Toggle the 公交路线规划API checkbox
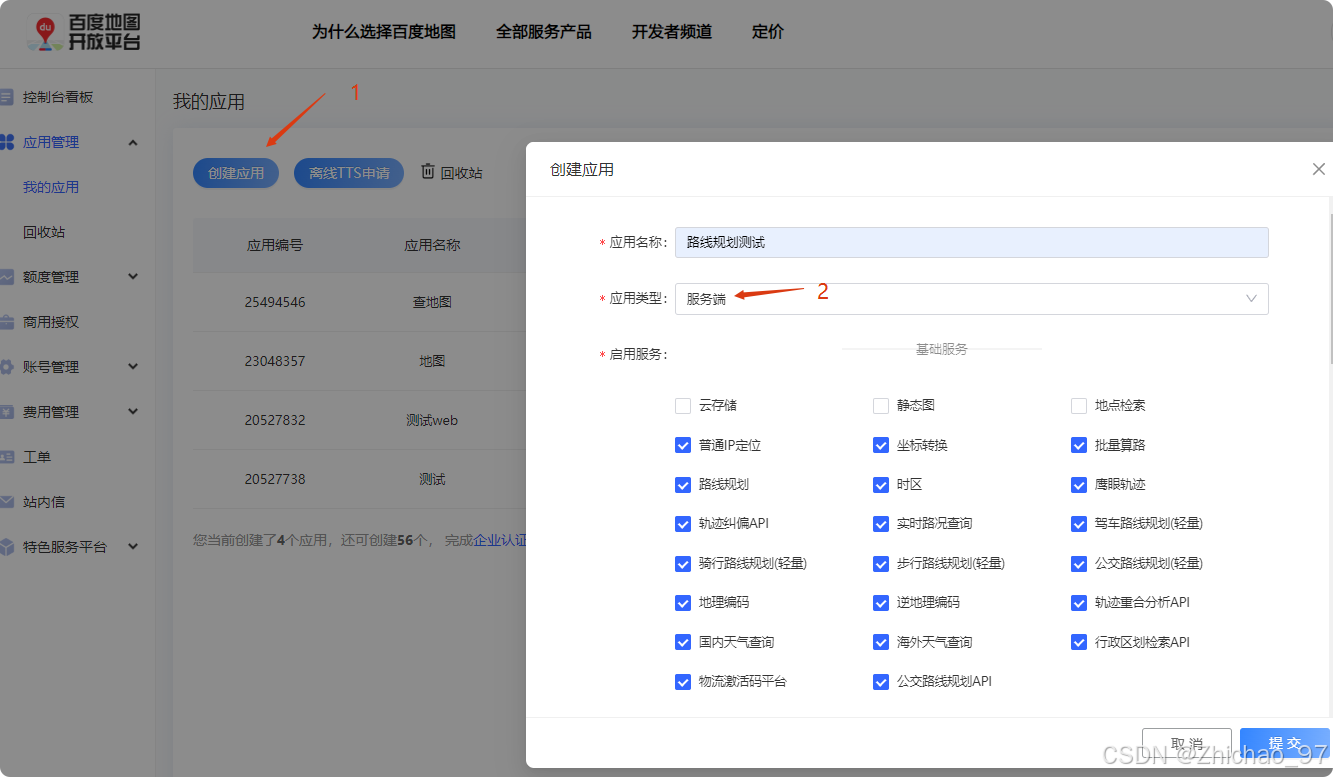This screenshot has height=777, width=1333. point(881,682)
